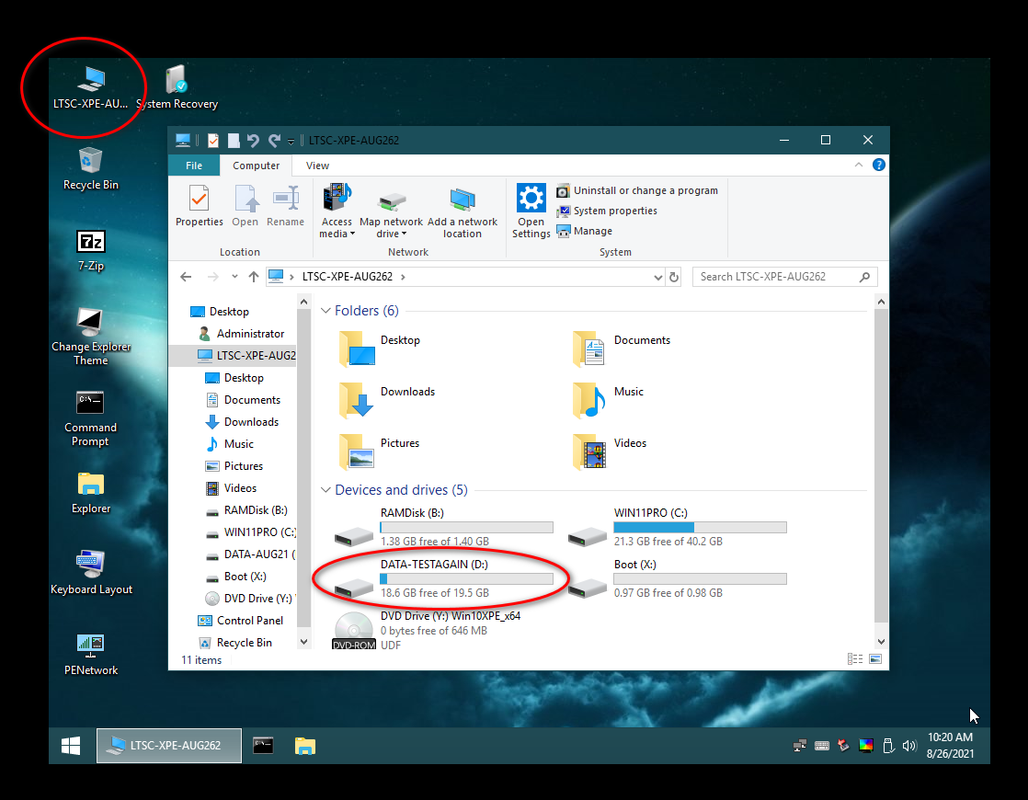Select the 7-Zip desktop shortcut

(91, 250)
